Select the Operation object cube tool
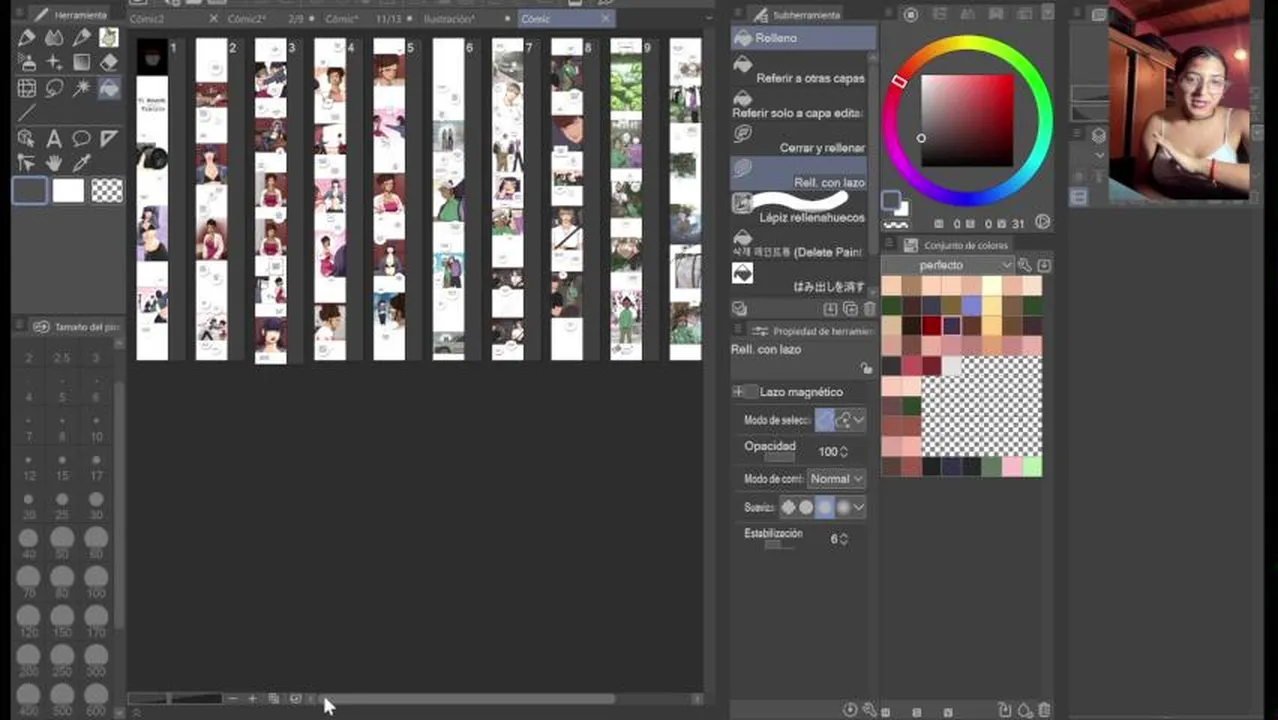The height and width of the screenshot is (720, 1278). (x=27, y=138)
